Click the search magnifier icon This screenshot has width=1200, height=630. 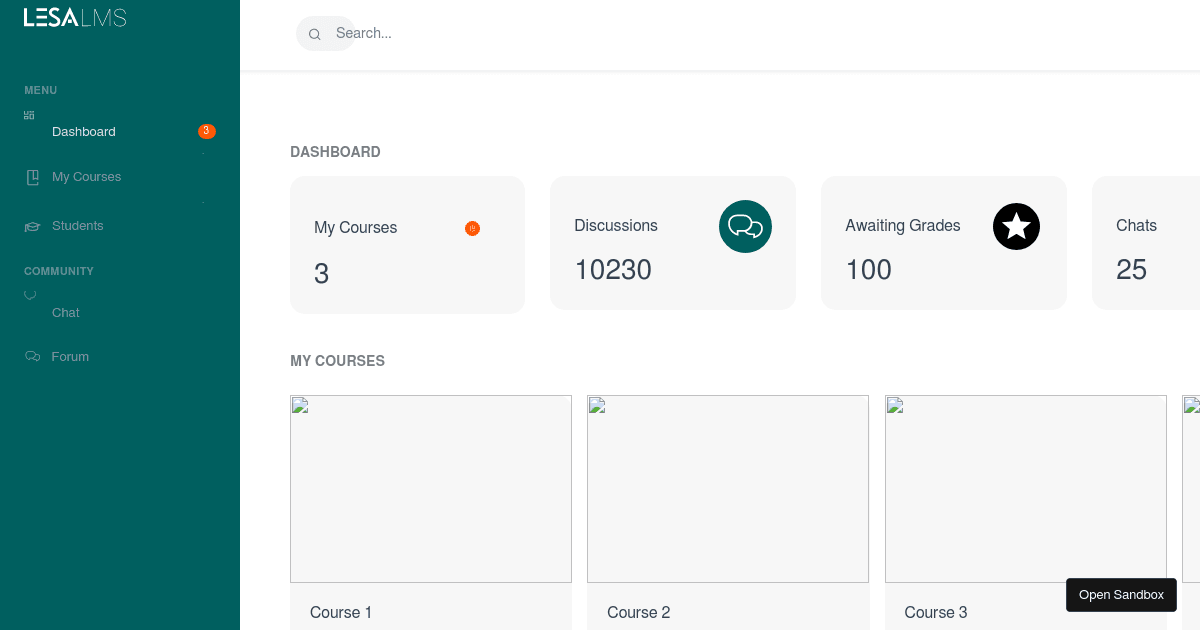click(314, 33)
